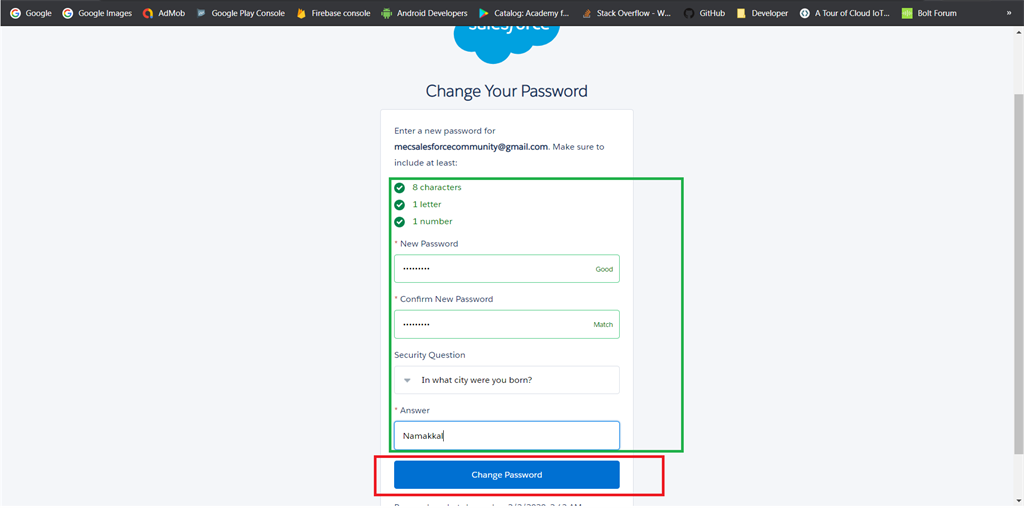Show more bookmarks with the chevron
This screenshot has height=508, width=1024.
[x=1009, y=13]
